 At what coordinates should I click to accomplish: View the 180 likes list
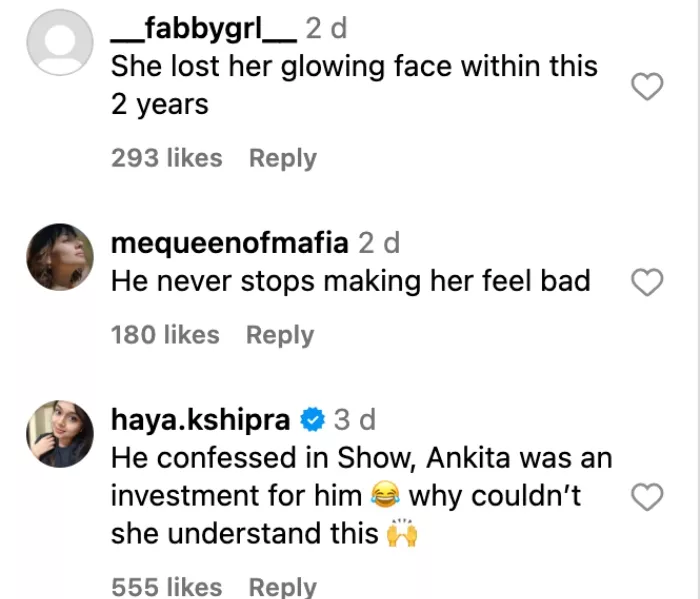[165, 335]
